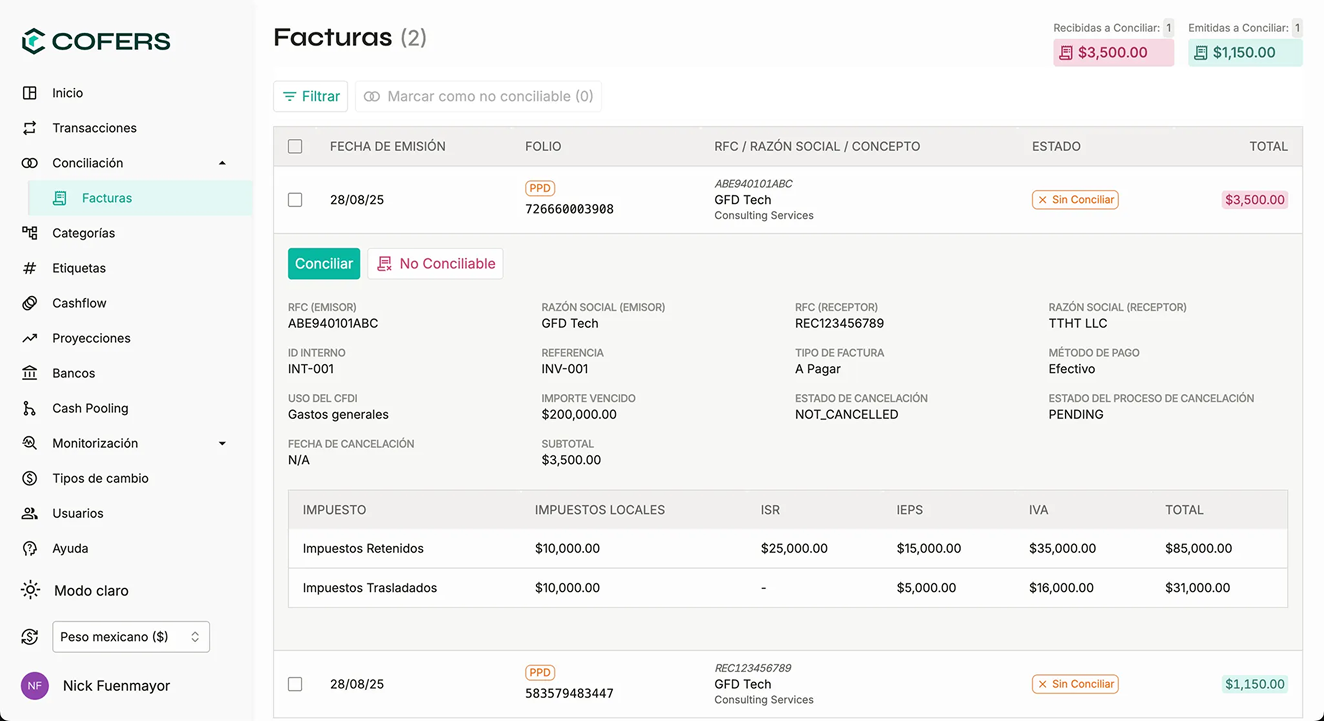Open Cash Pooling via its icon

pos(30,408)
